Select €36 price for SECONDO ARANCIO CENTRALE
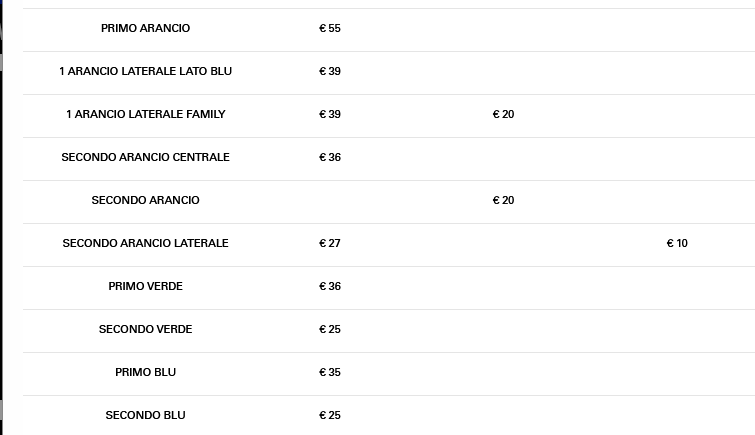Viewport: 755px width, 435px height. pyautogui.click(x=330, y=157)
